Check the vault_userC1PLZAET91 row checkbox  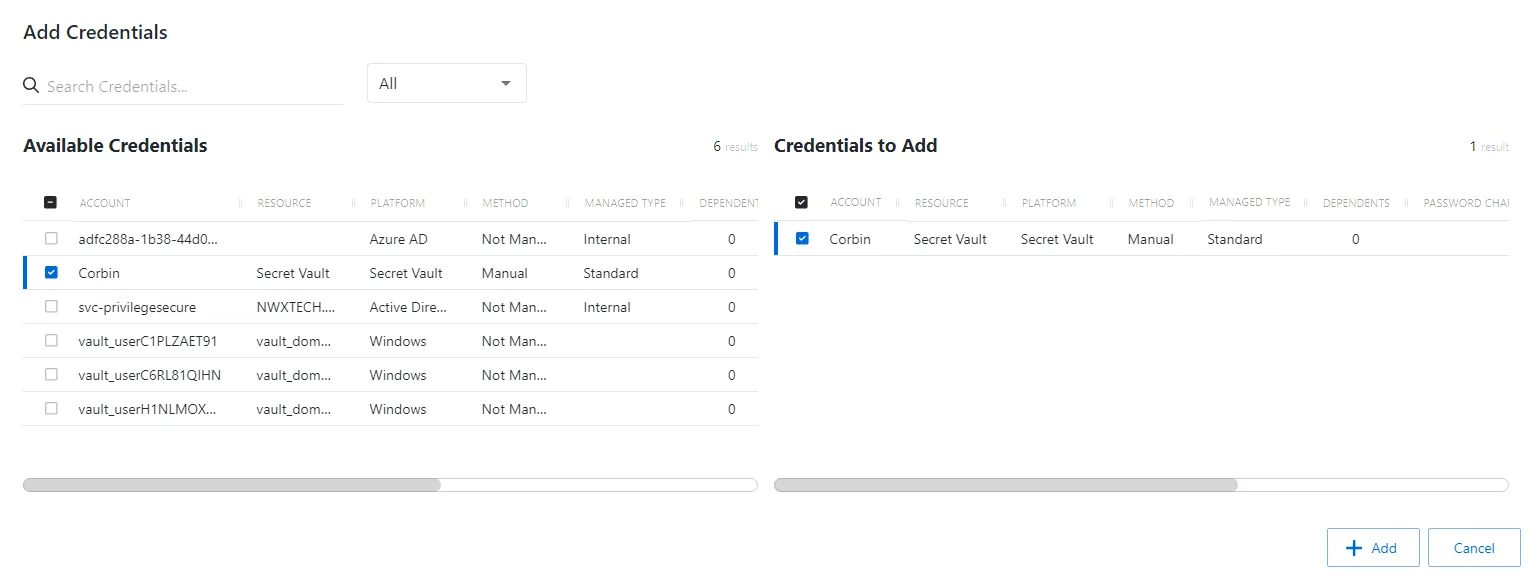point(51,341)
